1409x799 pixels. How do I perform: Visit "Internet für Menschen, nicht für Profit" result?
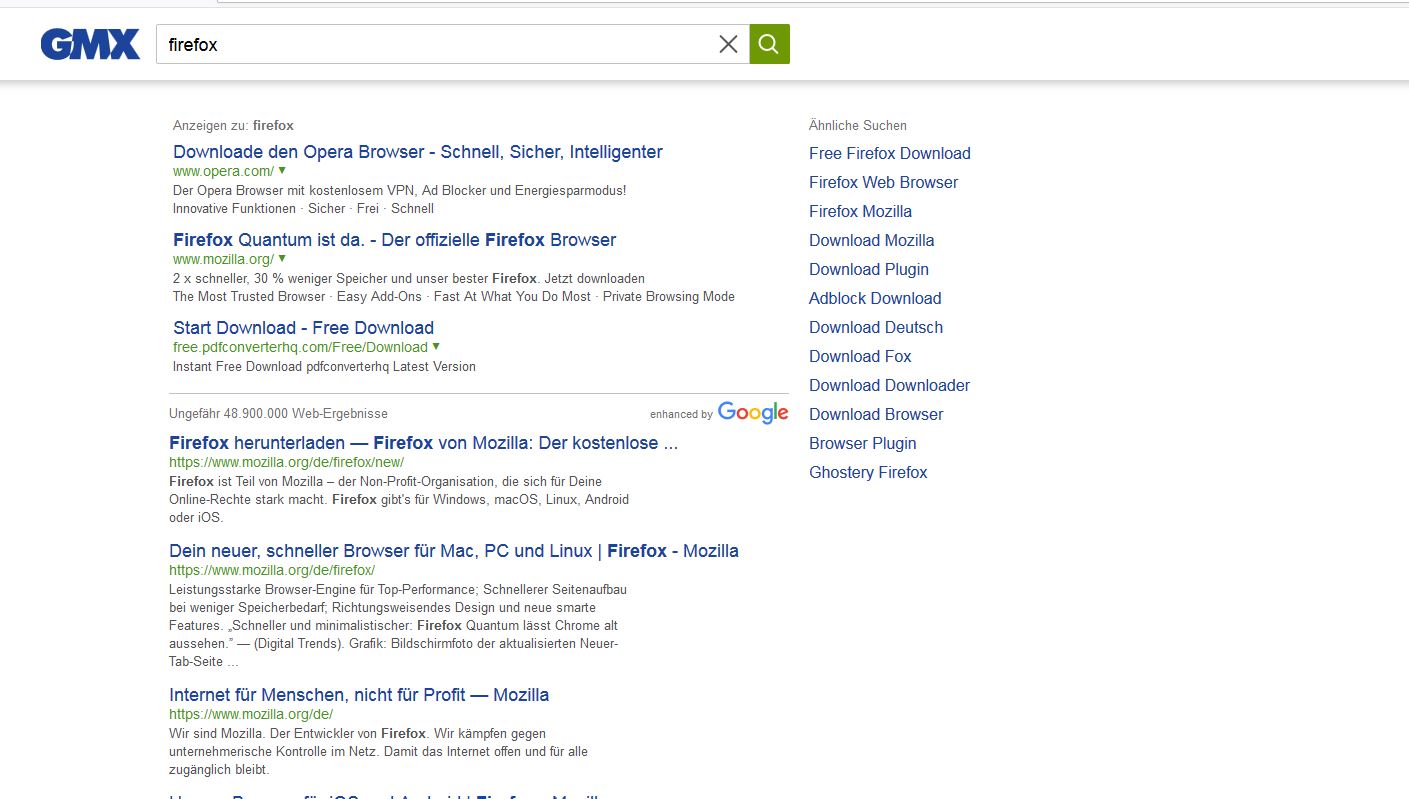click(x=359, y=695)
